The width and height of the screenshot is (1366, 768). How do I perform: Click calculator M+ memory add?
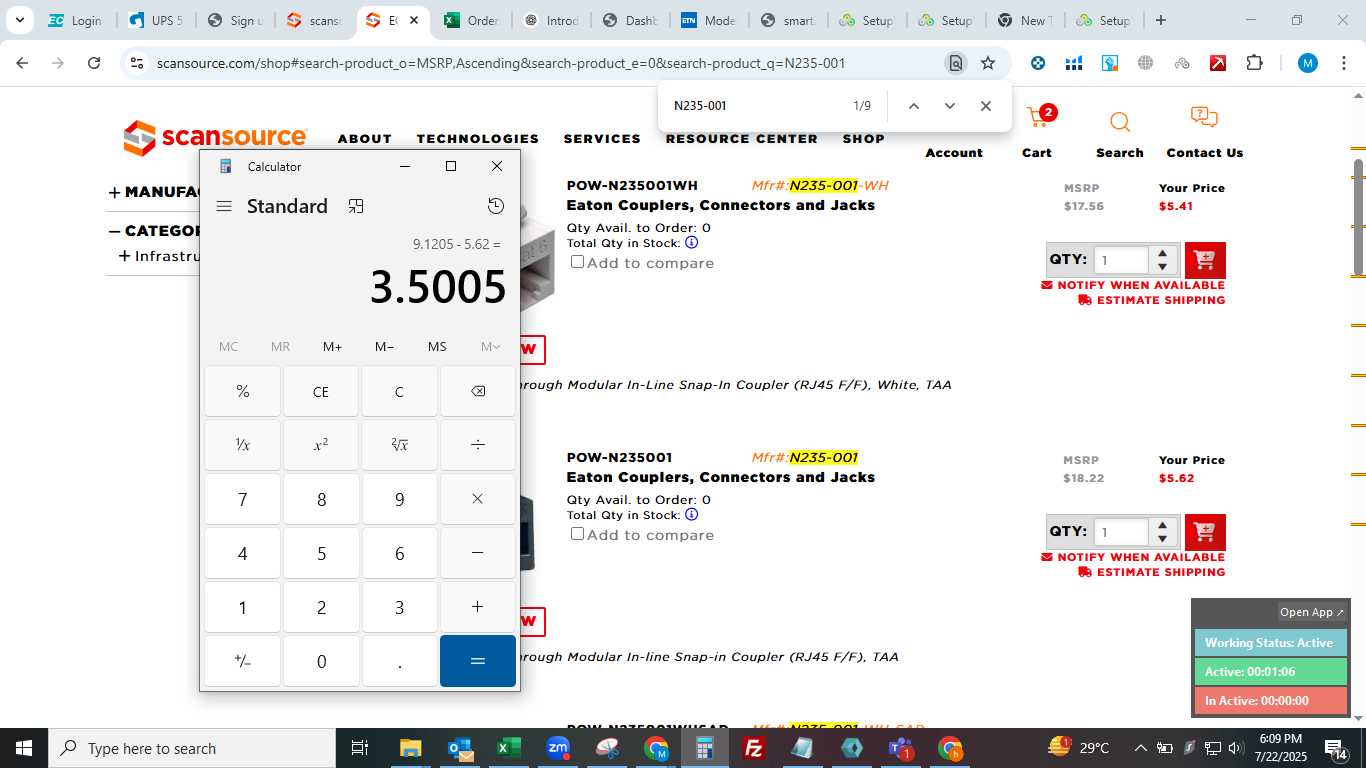point(332,347)
